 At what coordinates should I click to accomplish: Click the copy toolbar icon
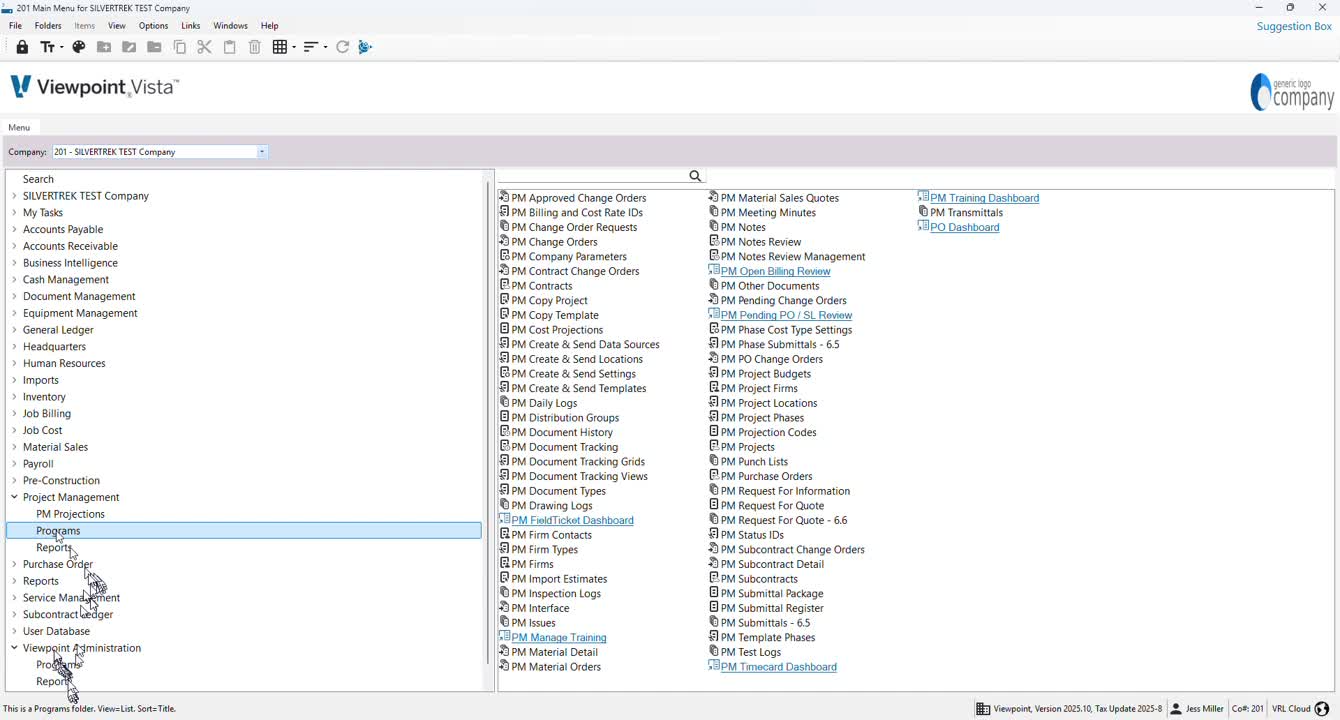(180, 47)
